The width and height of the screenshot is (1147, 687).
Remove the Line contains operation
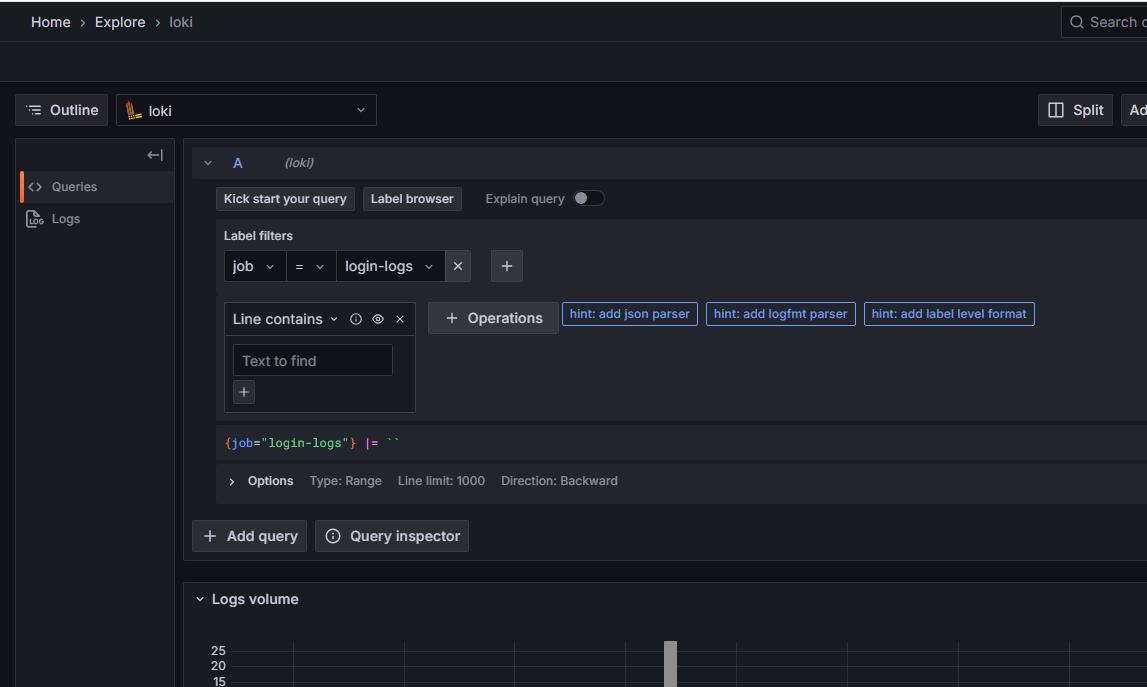[400, 319]
